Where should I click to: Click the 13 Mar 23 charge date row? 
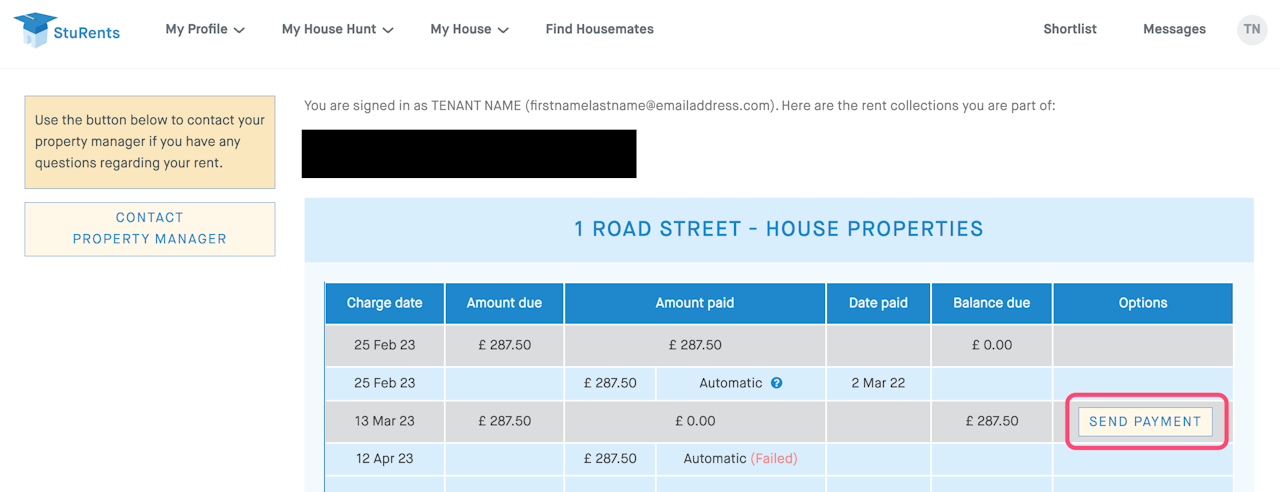click(x=384, y=421)
